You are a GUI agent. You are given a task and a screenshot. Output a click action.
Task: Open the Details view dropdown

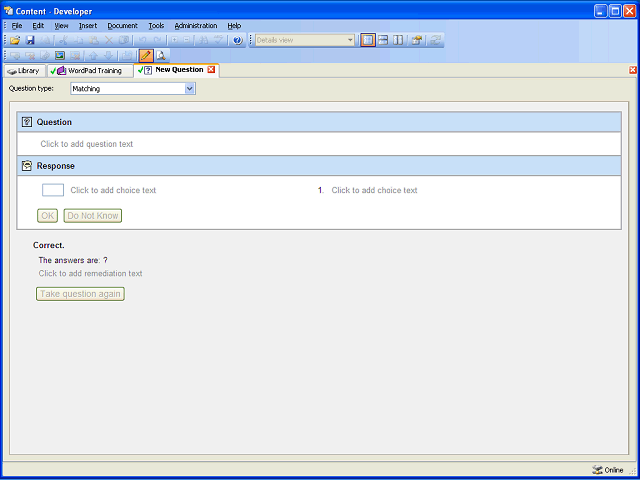tap(350, 40)
